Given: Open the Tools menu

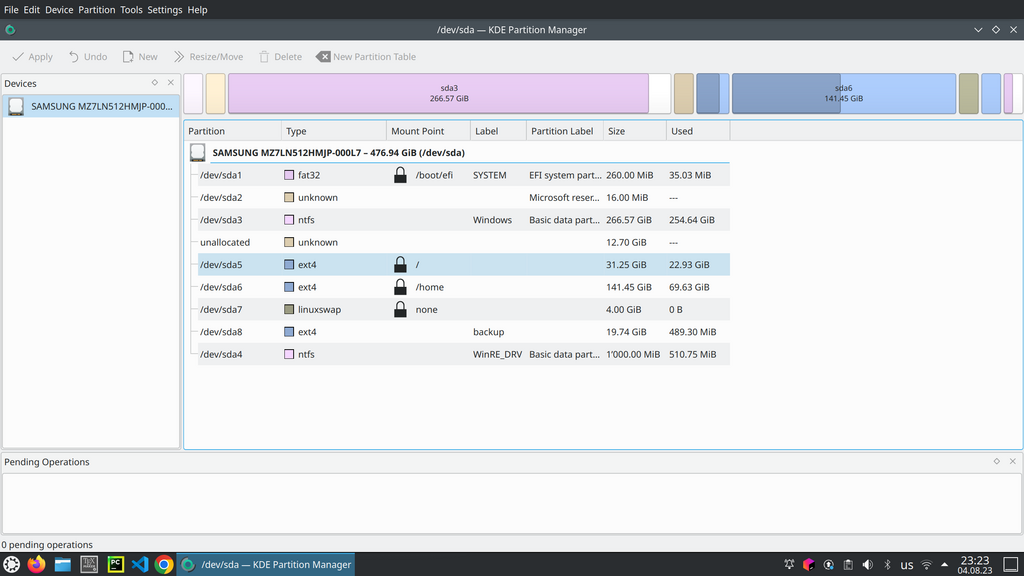Looking at the screenshot, I should click(131, 9).
